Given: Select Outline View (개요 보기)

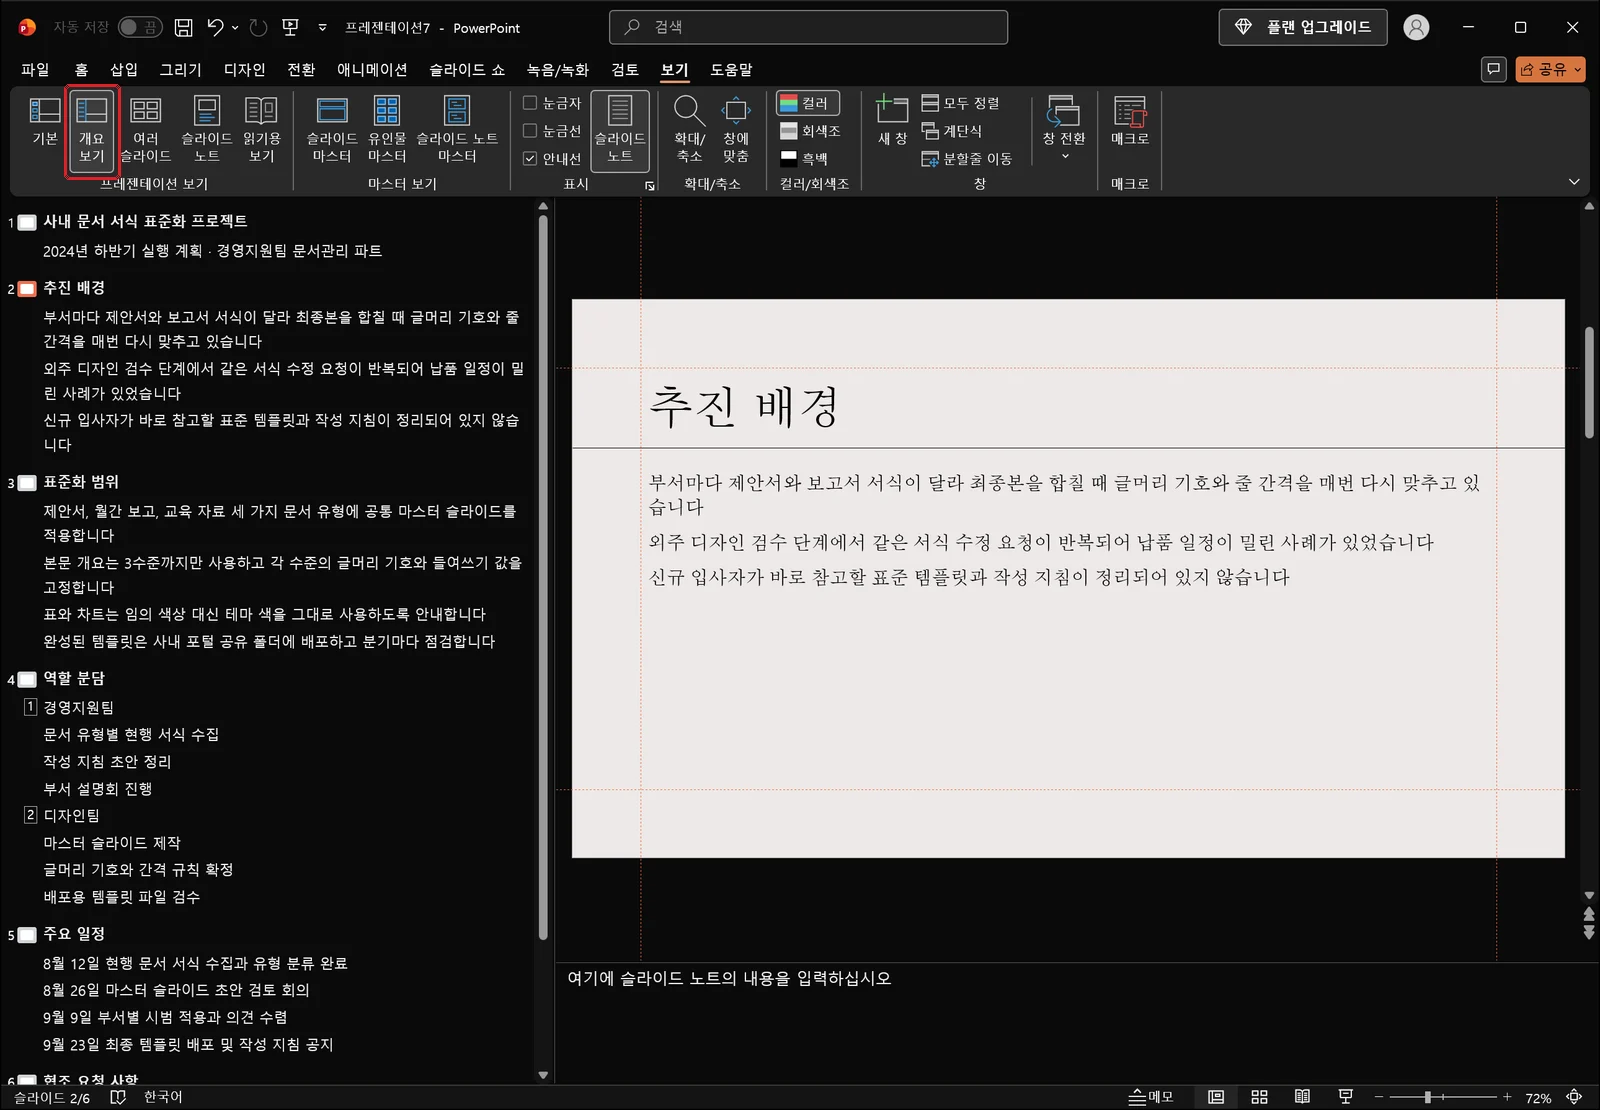Looking at the screenshot, I should click(x=92, y=130).
